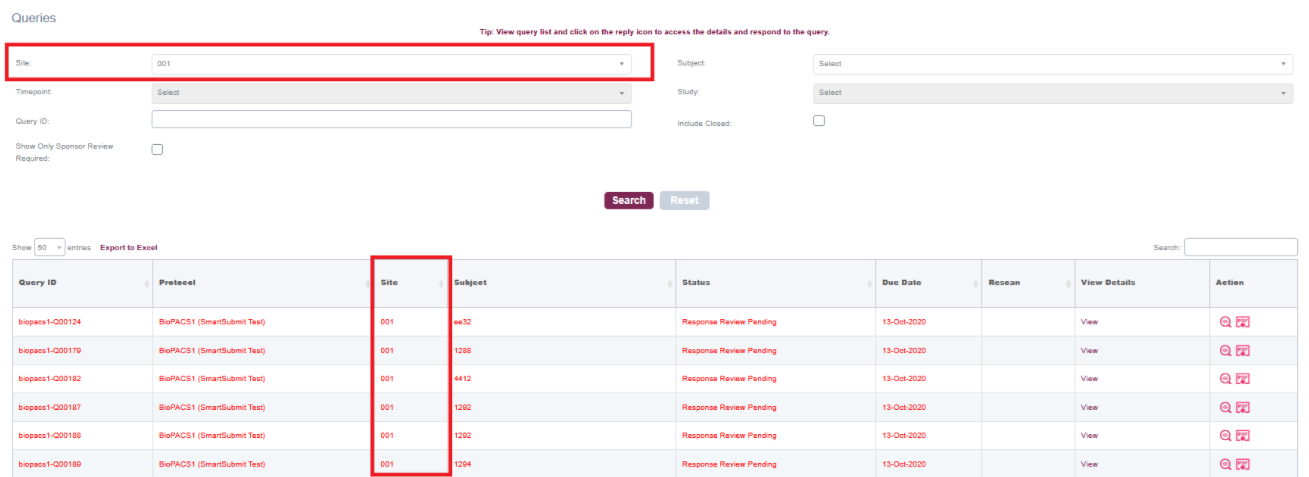Enable the Include Closed checkbox
Image resolution: width=1309 pixels, height=477 pixels.
coord(819,121)
